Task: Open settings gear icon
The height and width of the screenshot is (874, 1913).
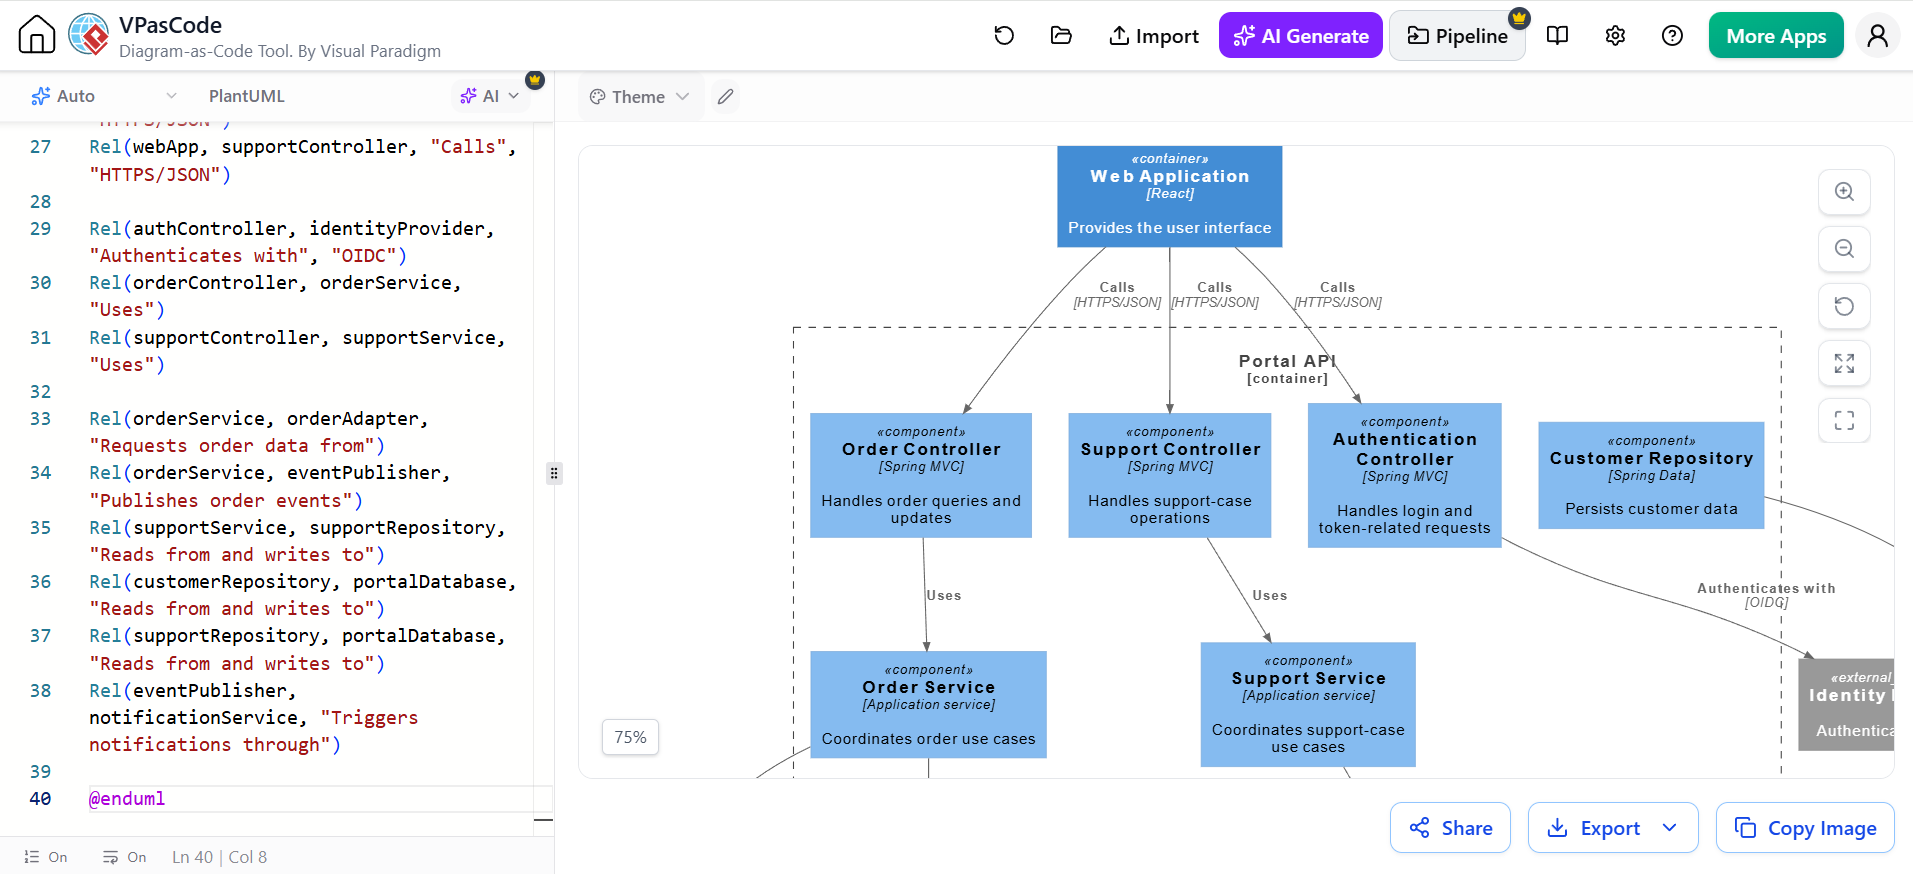Action: coord(1615,36)
